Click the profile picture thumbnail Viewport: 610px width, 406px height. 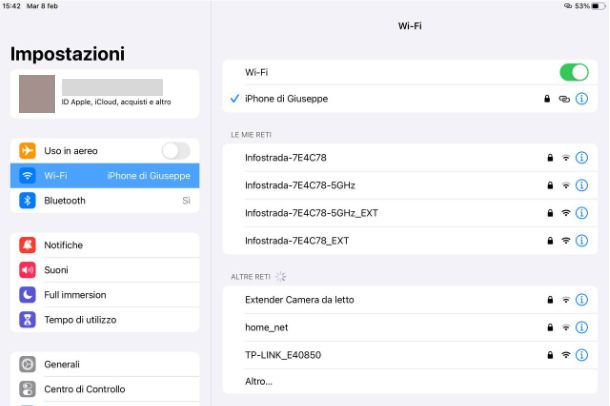pyautogui.click(x=37, y=94)
